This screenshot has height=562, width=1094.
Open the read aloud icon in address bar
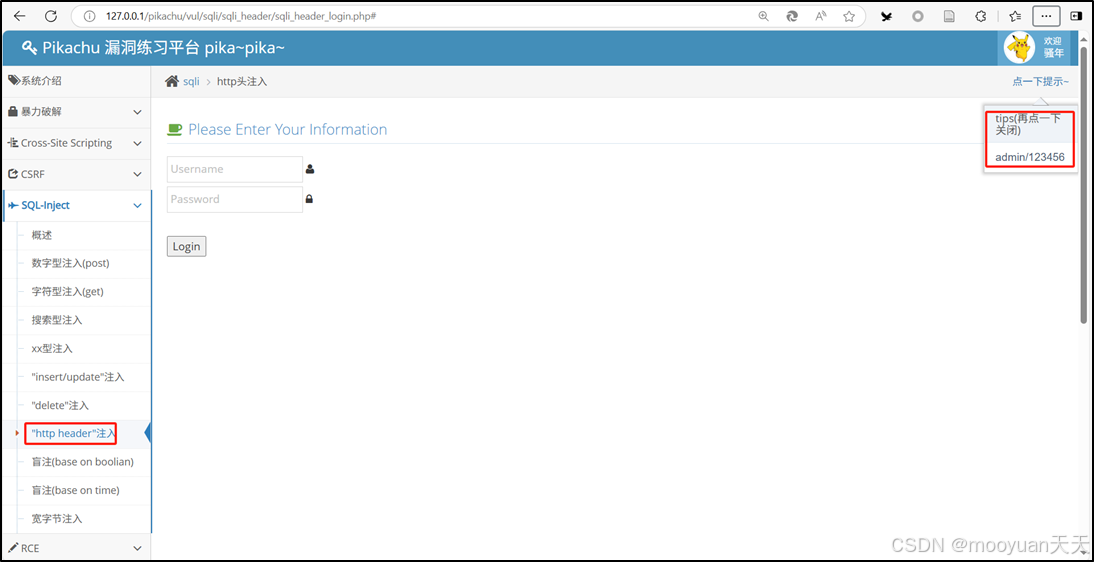pos(821,15)
